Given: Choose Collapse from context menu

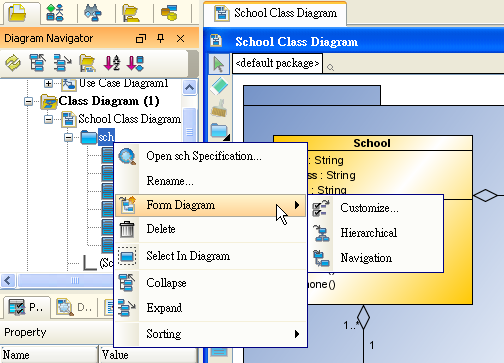Looking at the screenshot, I should point(210,283).
